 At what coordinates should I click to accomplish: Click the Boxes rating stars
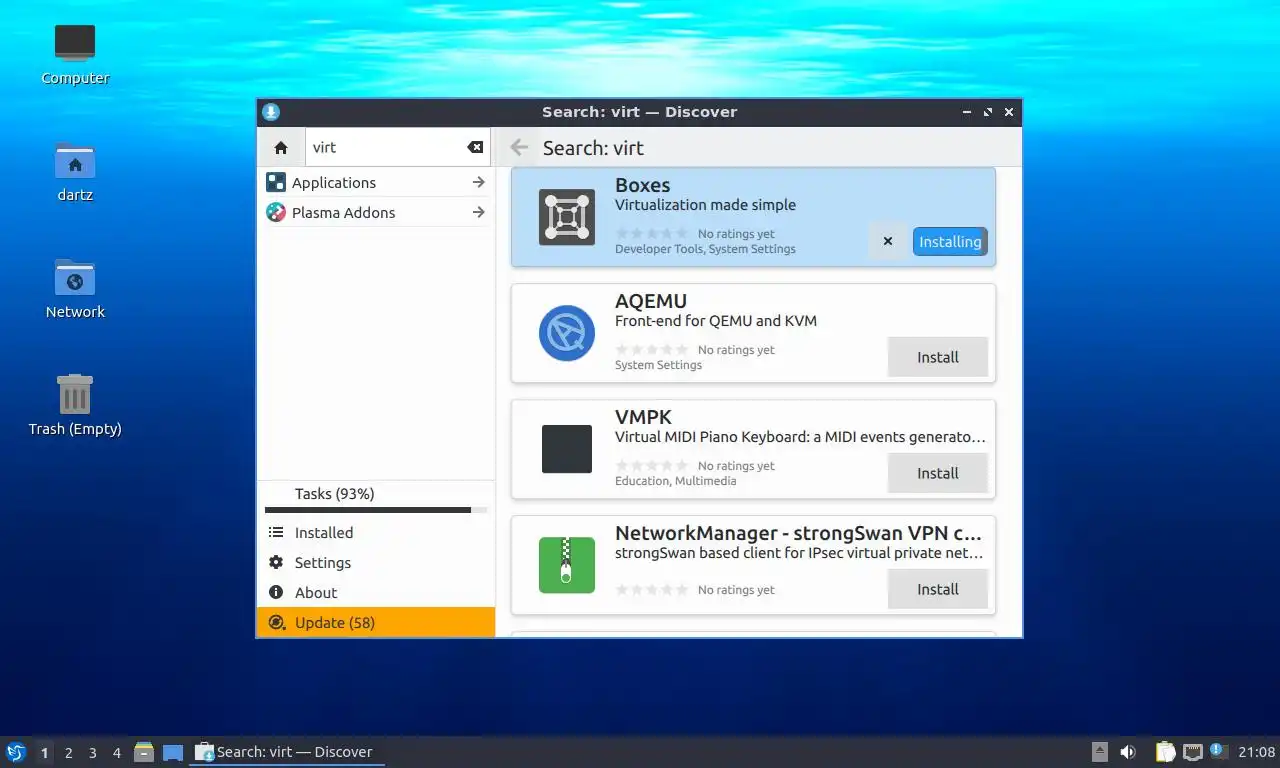point(652,234)
